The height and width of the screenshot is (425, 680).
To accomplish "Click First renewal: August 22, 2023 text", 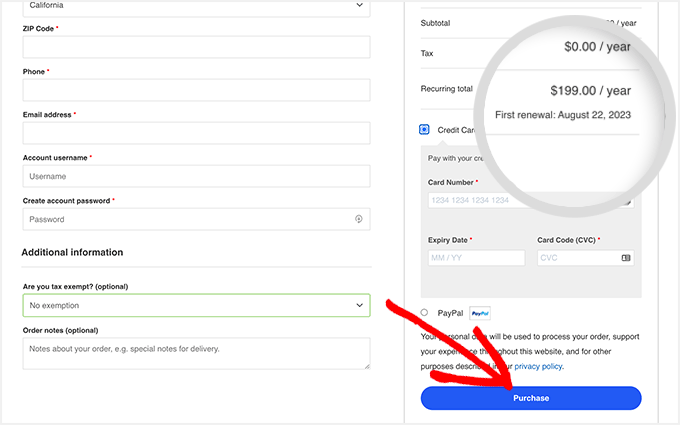I will 563,115.
